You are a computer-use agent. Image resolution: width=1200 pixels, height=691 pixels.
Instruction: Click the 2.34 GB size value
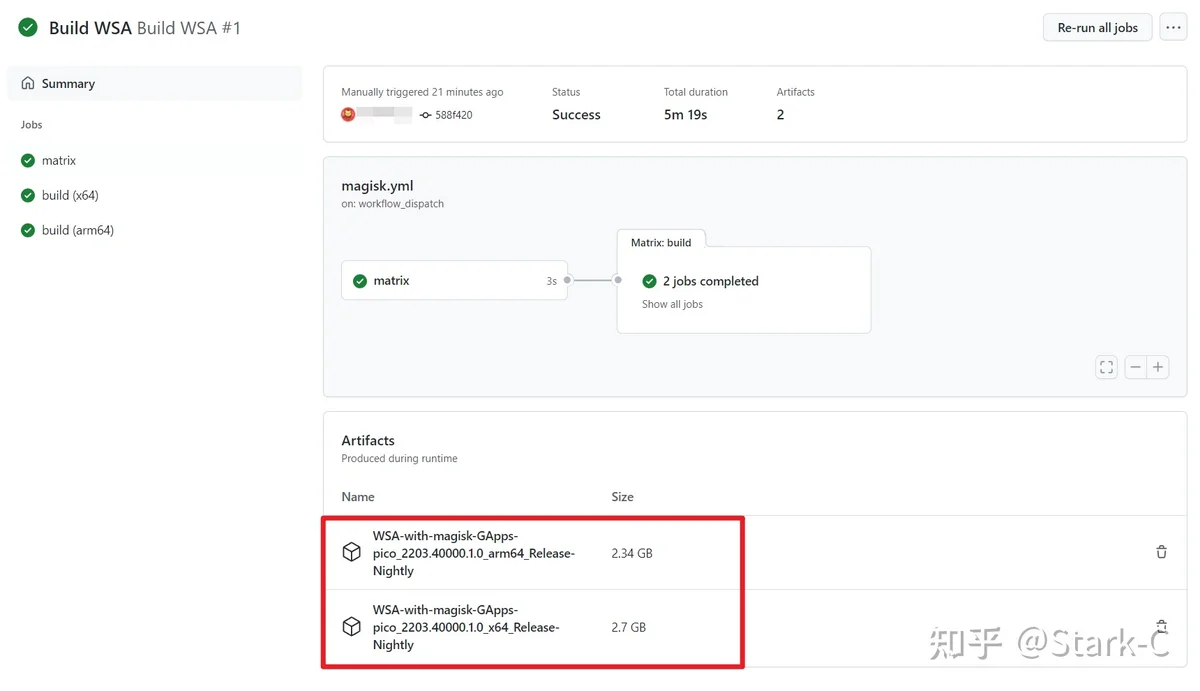pos(632,553)
